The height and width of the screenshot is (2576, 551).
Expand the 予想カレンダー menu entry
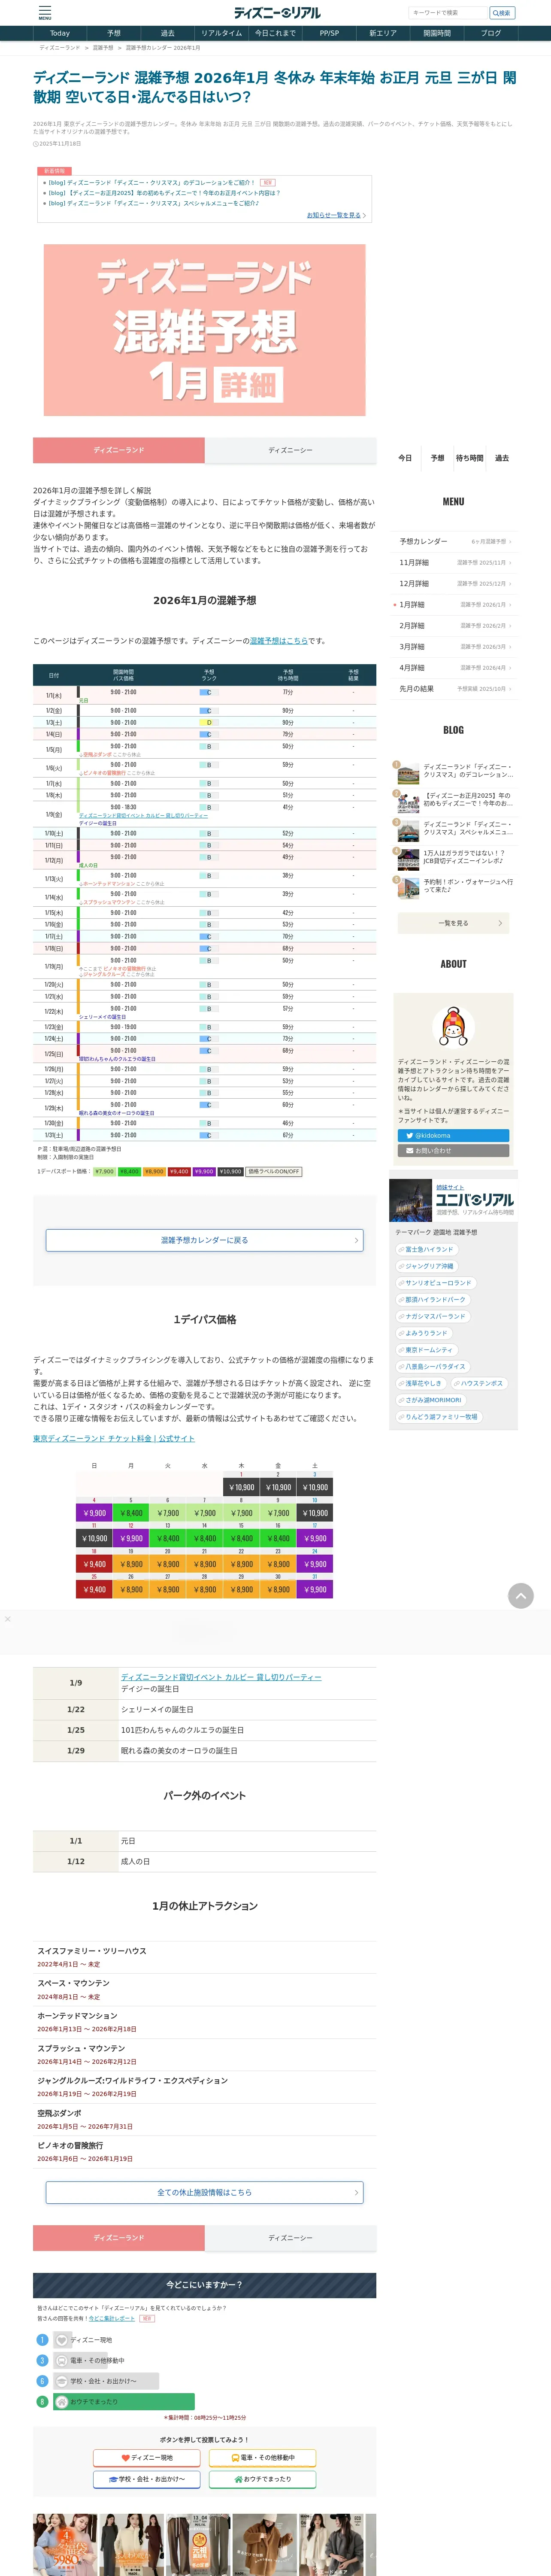[x=453, y=541]
